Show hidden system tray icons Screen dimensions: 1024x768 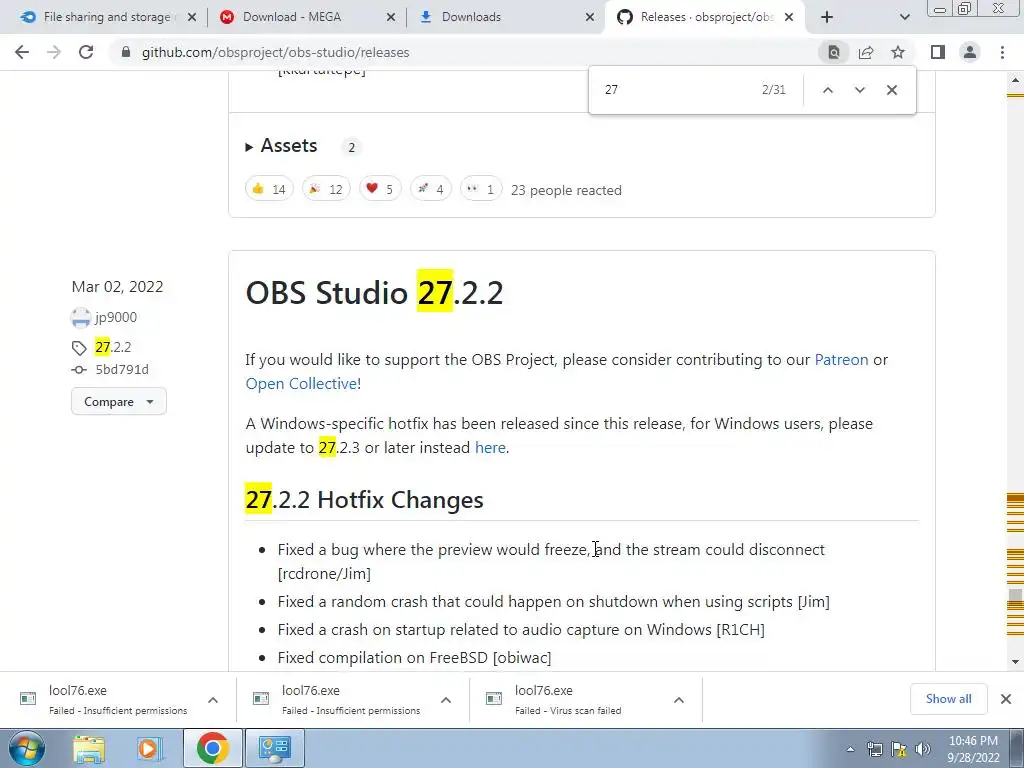pyautogui.click(x=850, y=750)
